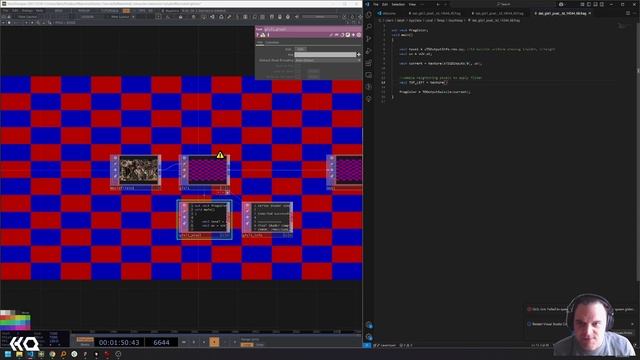
Task: Click the info 'i' icon in parameter panel
Action: tap(268, 35)
